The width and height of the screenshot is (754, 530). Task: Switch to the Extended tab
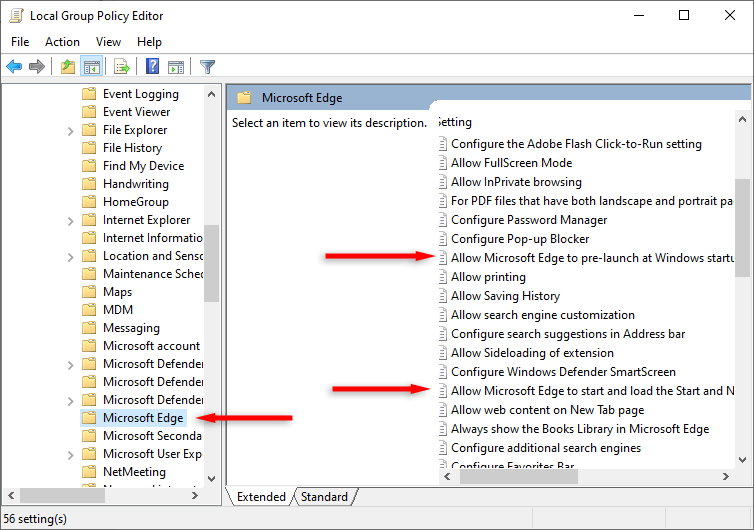(261, 497)
